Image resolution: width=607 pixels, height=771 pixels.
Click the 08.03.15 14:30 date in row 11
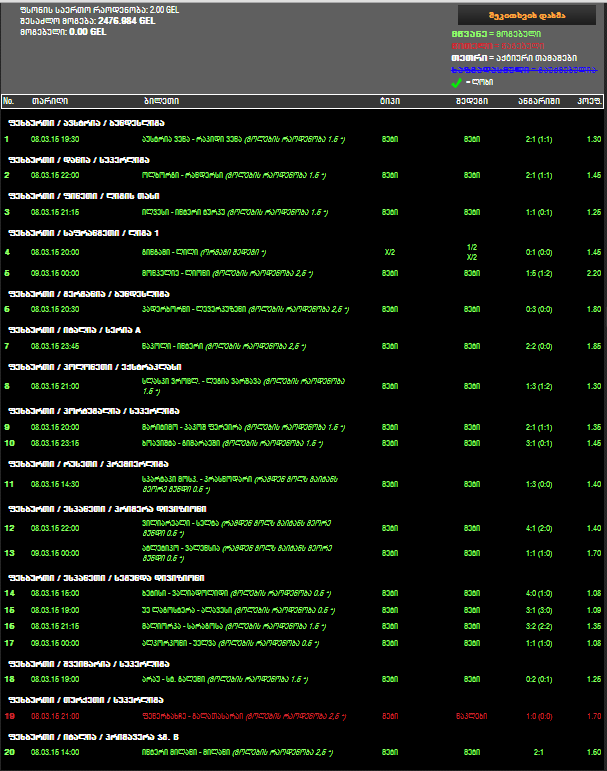coord(52,483)
